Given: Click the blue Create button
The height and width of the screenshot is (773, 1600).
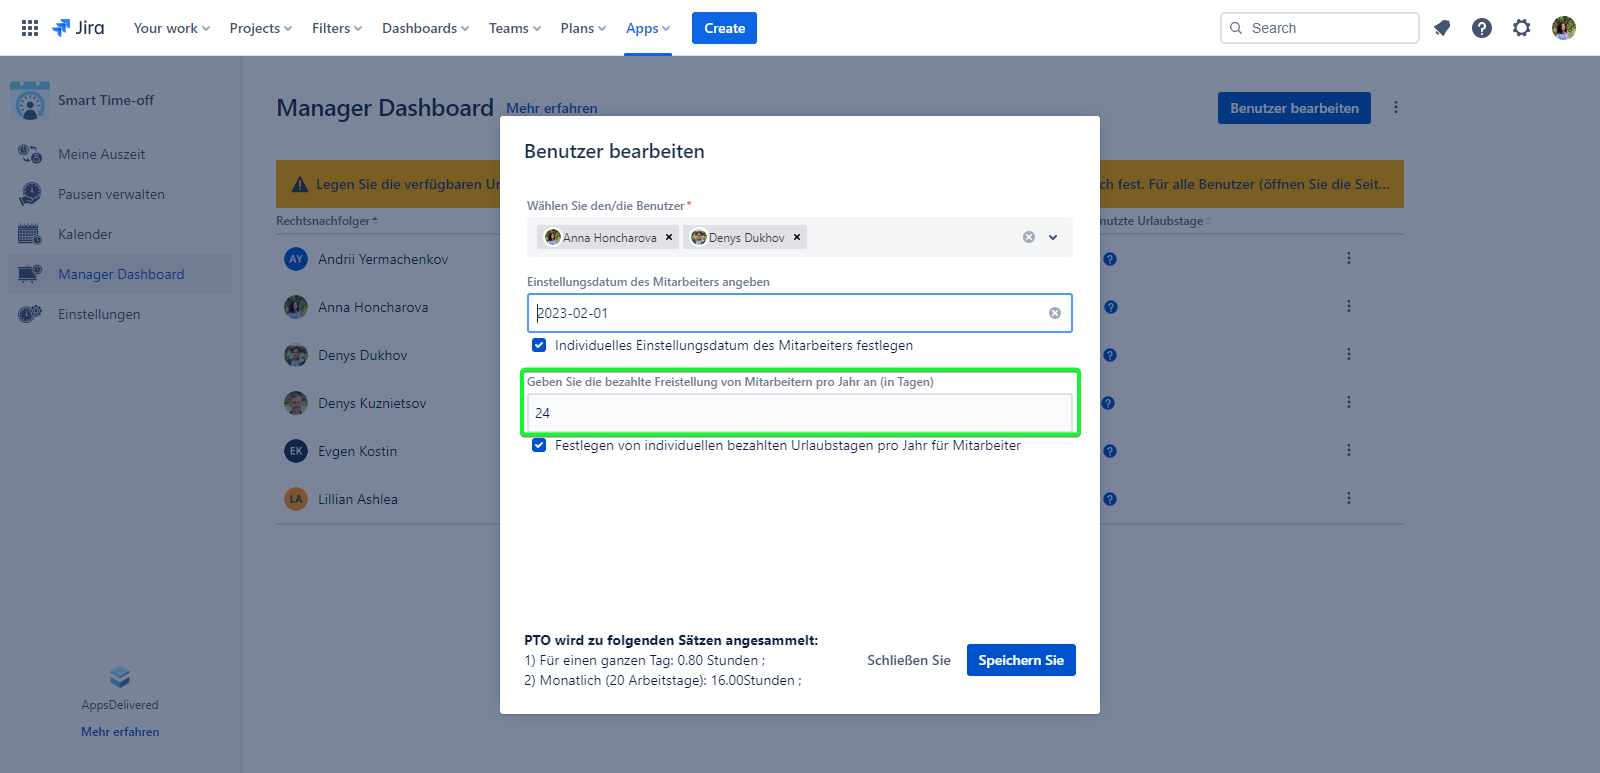Looking at the screenshot, I should click(724, 28).
